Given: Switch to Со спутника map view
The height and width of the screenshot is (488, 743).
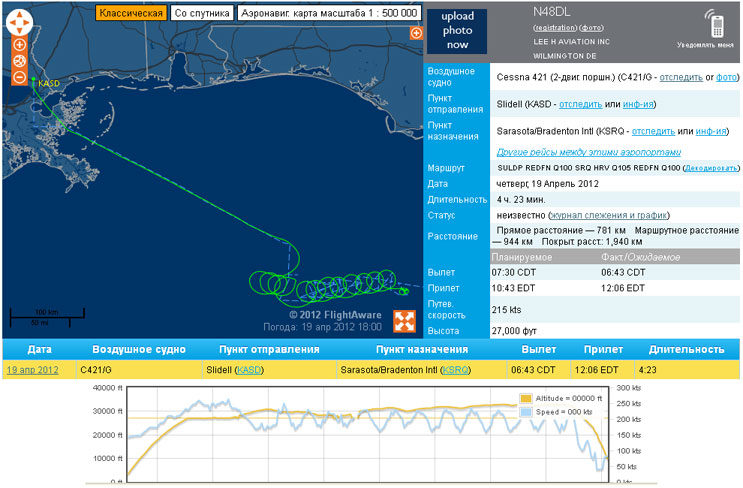Looking at the screenshot, I should click(x=202, y=13).
